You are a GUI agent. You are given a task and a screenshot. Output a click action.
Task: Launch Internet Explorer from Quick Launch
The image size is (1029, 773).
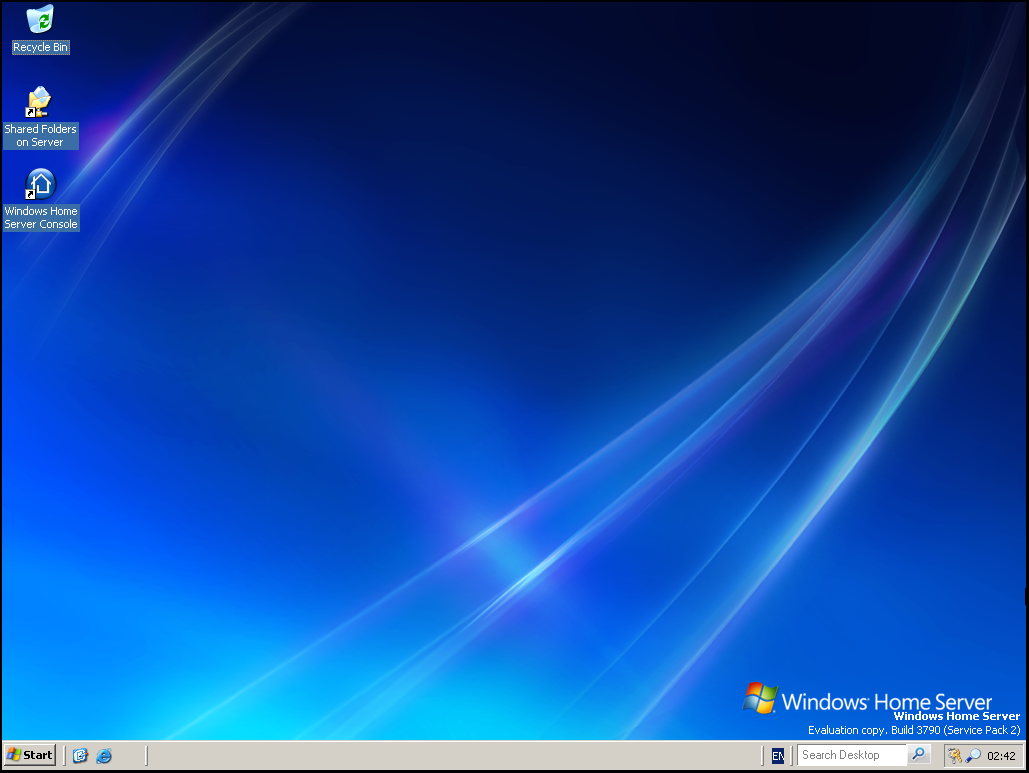pyautogui.click(x=104, y=756)
